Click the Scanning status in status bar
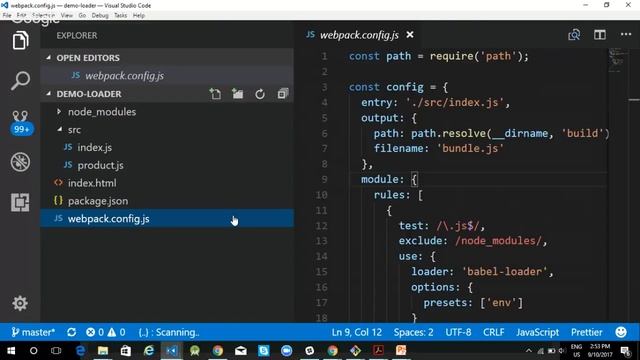 (169, 332)
